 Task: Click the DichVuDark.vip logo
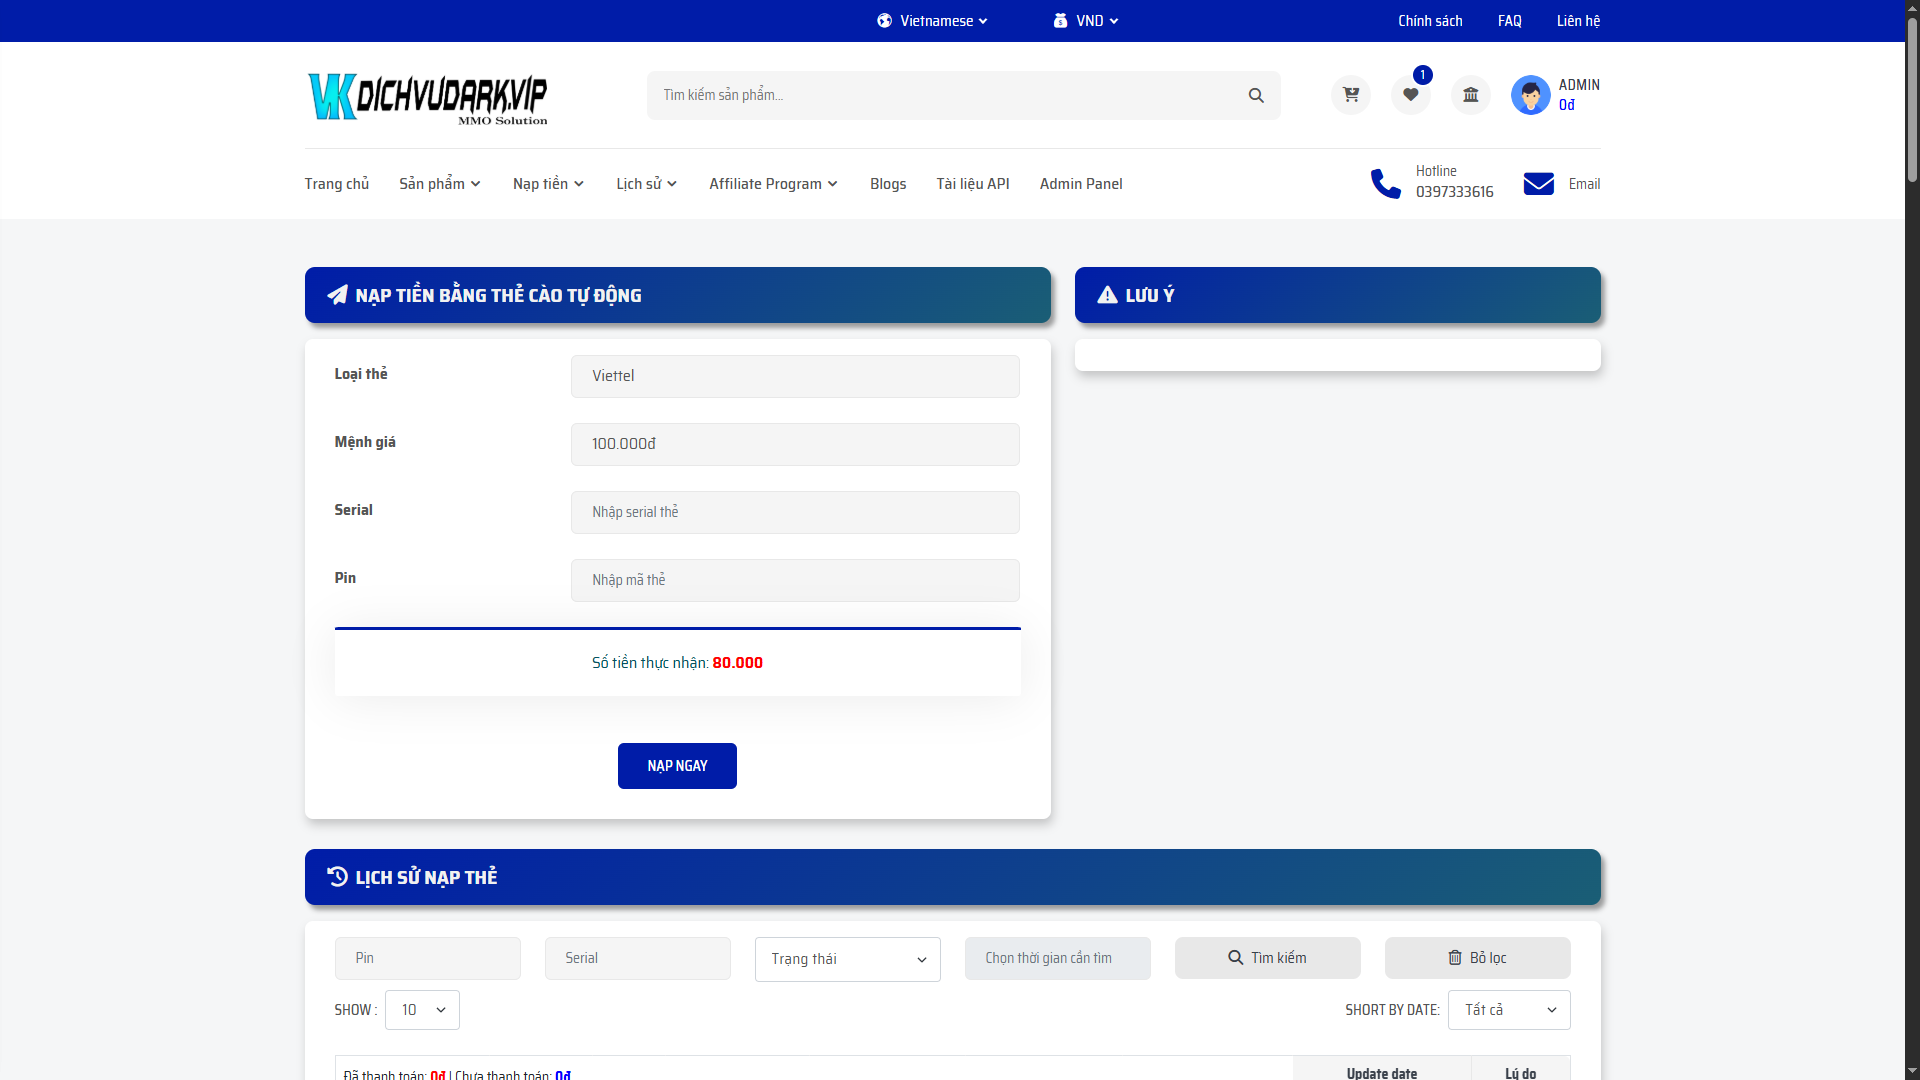click(427, 98)
